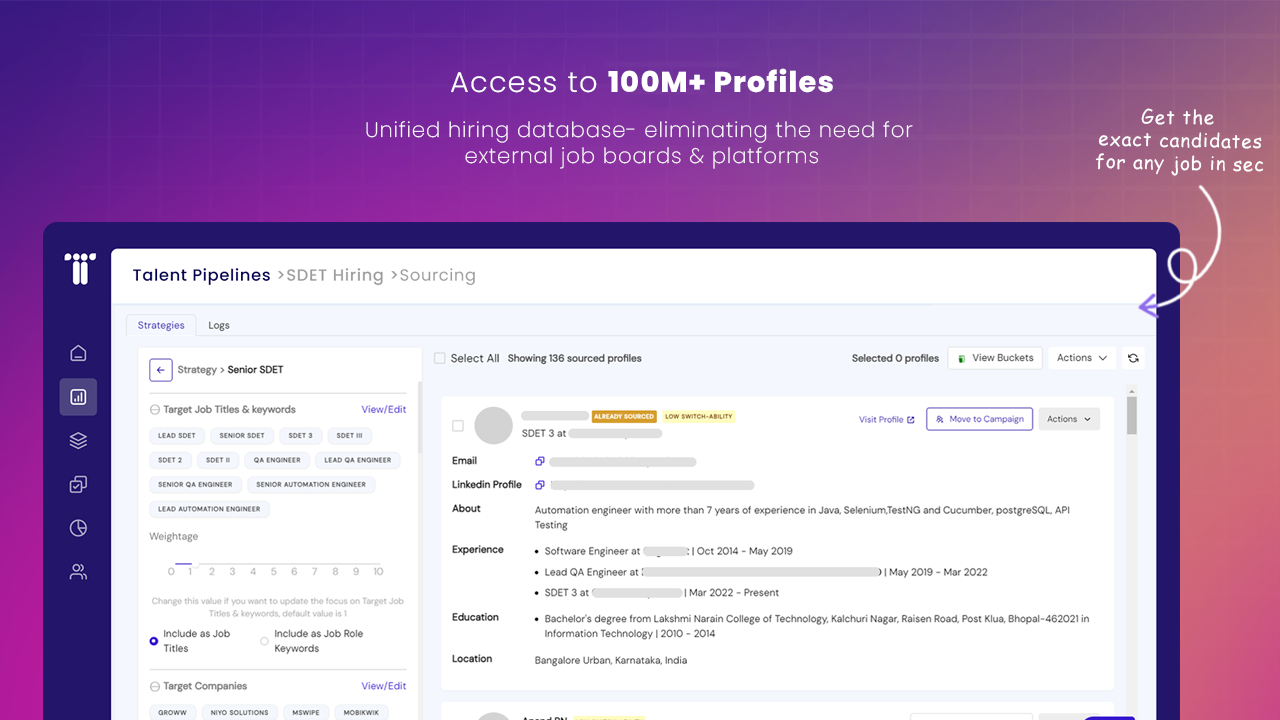Copy the candidate's LinkedIn profile link

point(540,485)
